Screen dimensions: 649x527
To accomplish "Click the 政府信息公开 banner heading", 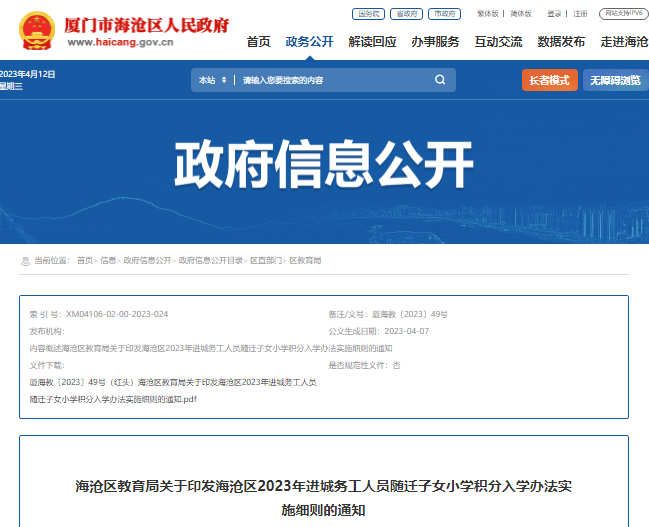I will coord(324,164).
